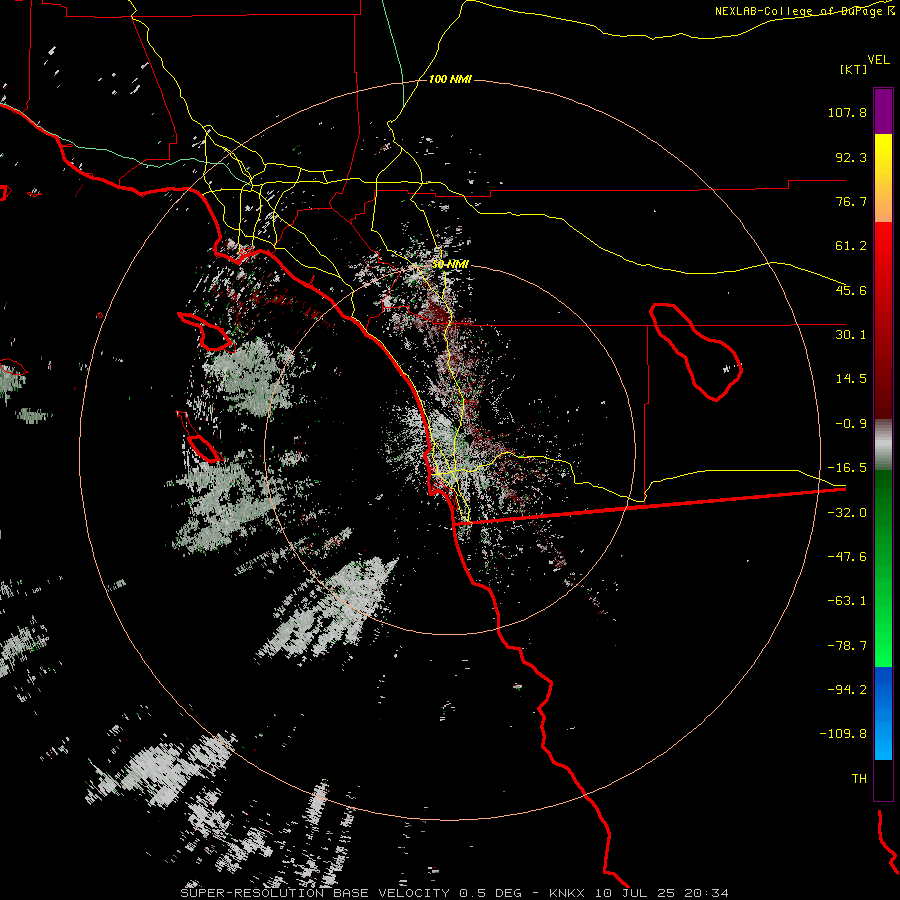The height and width of the screenshot is (900, 900).
Task: Click the 92.3 velocity scale value
Action: [851, 157]
